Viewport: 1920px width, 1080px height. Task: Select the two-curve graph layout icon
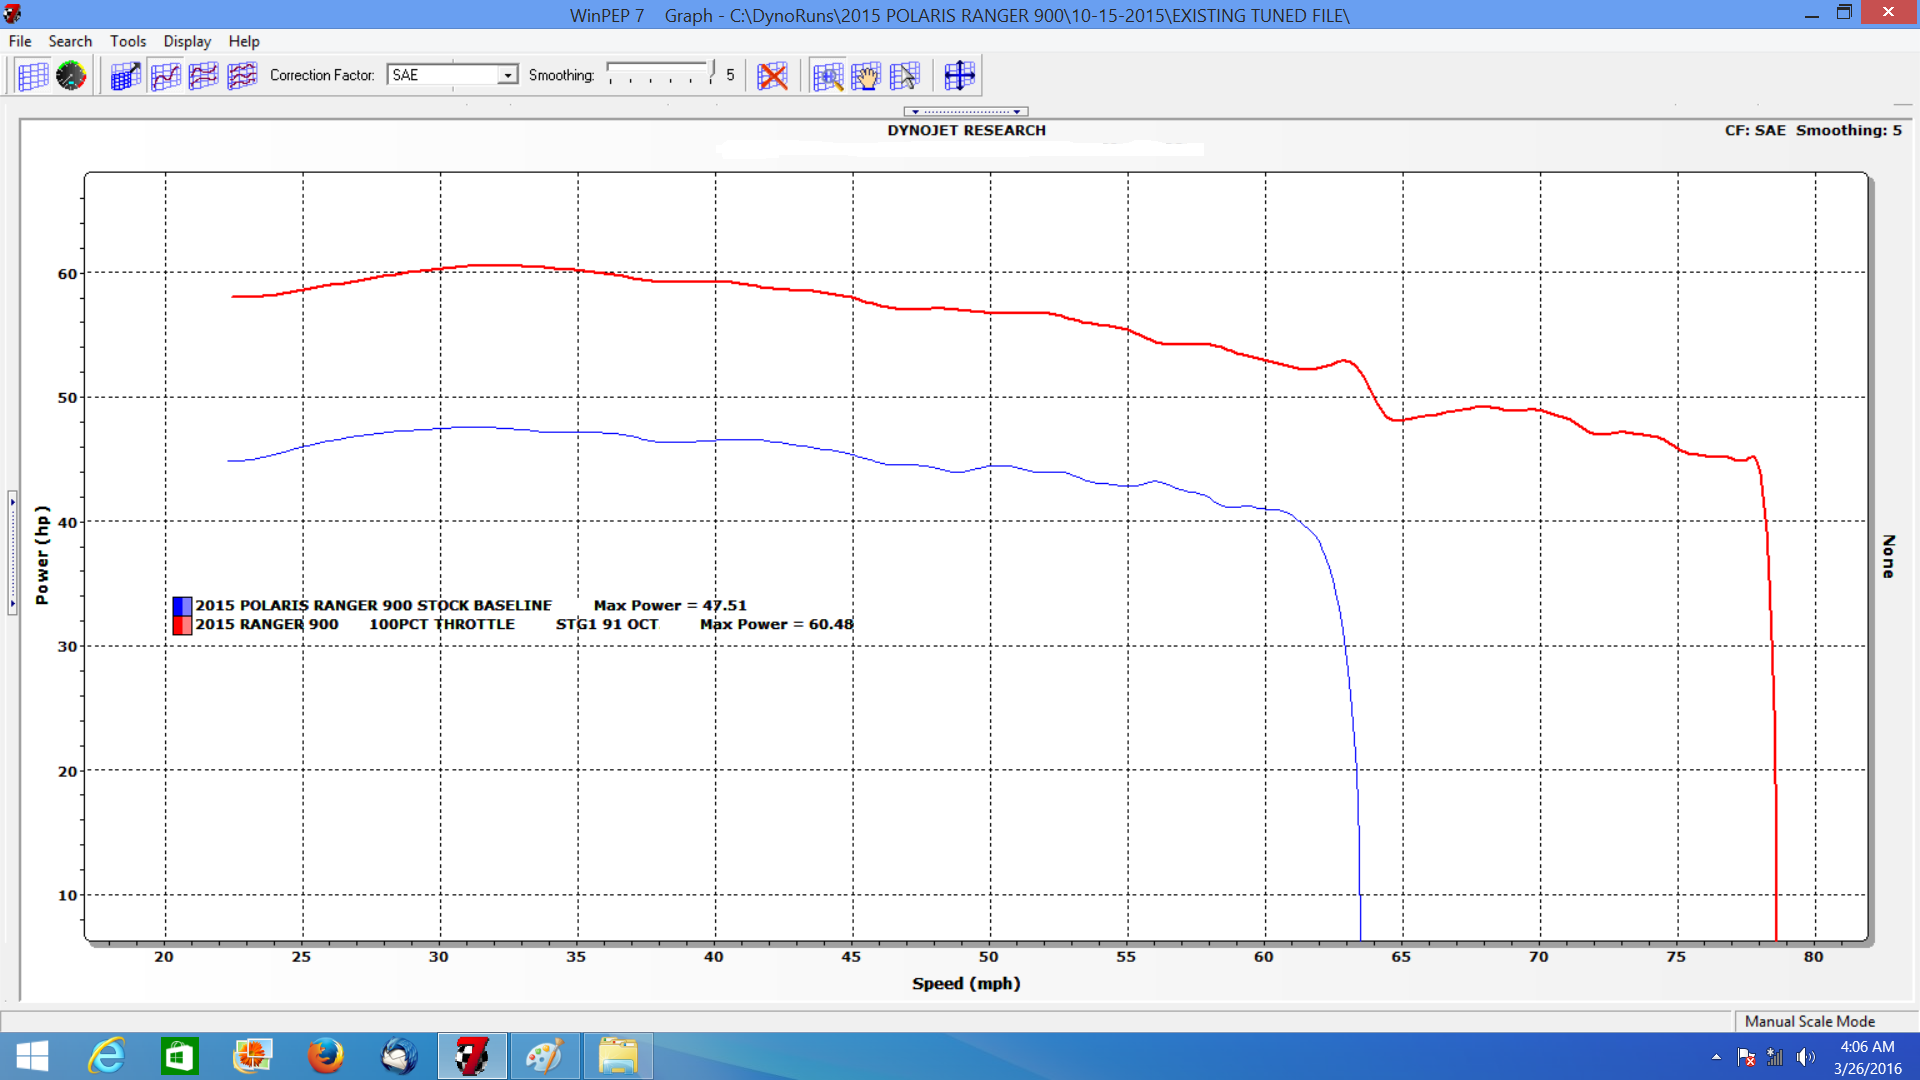(x=204, y=76)
